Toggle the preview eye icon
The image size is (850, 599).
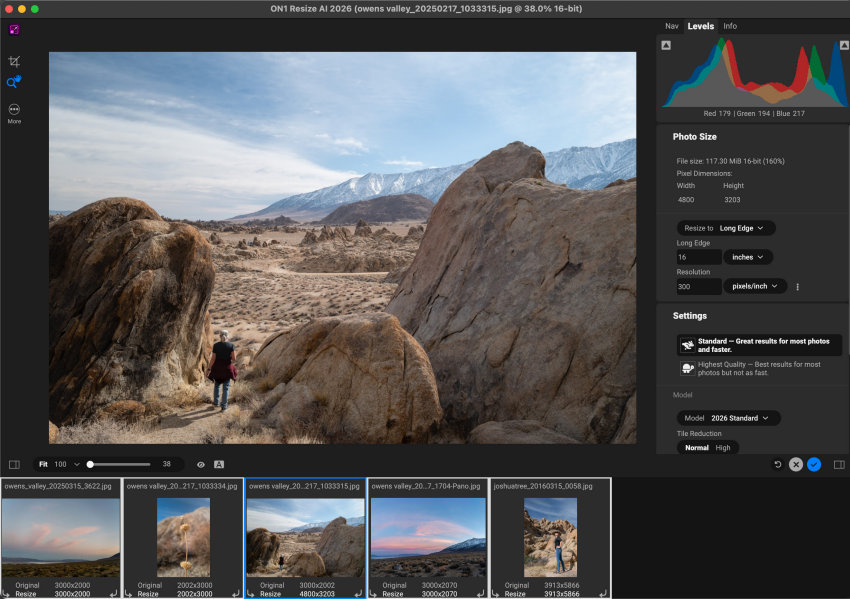(201, 465)
